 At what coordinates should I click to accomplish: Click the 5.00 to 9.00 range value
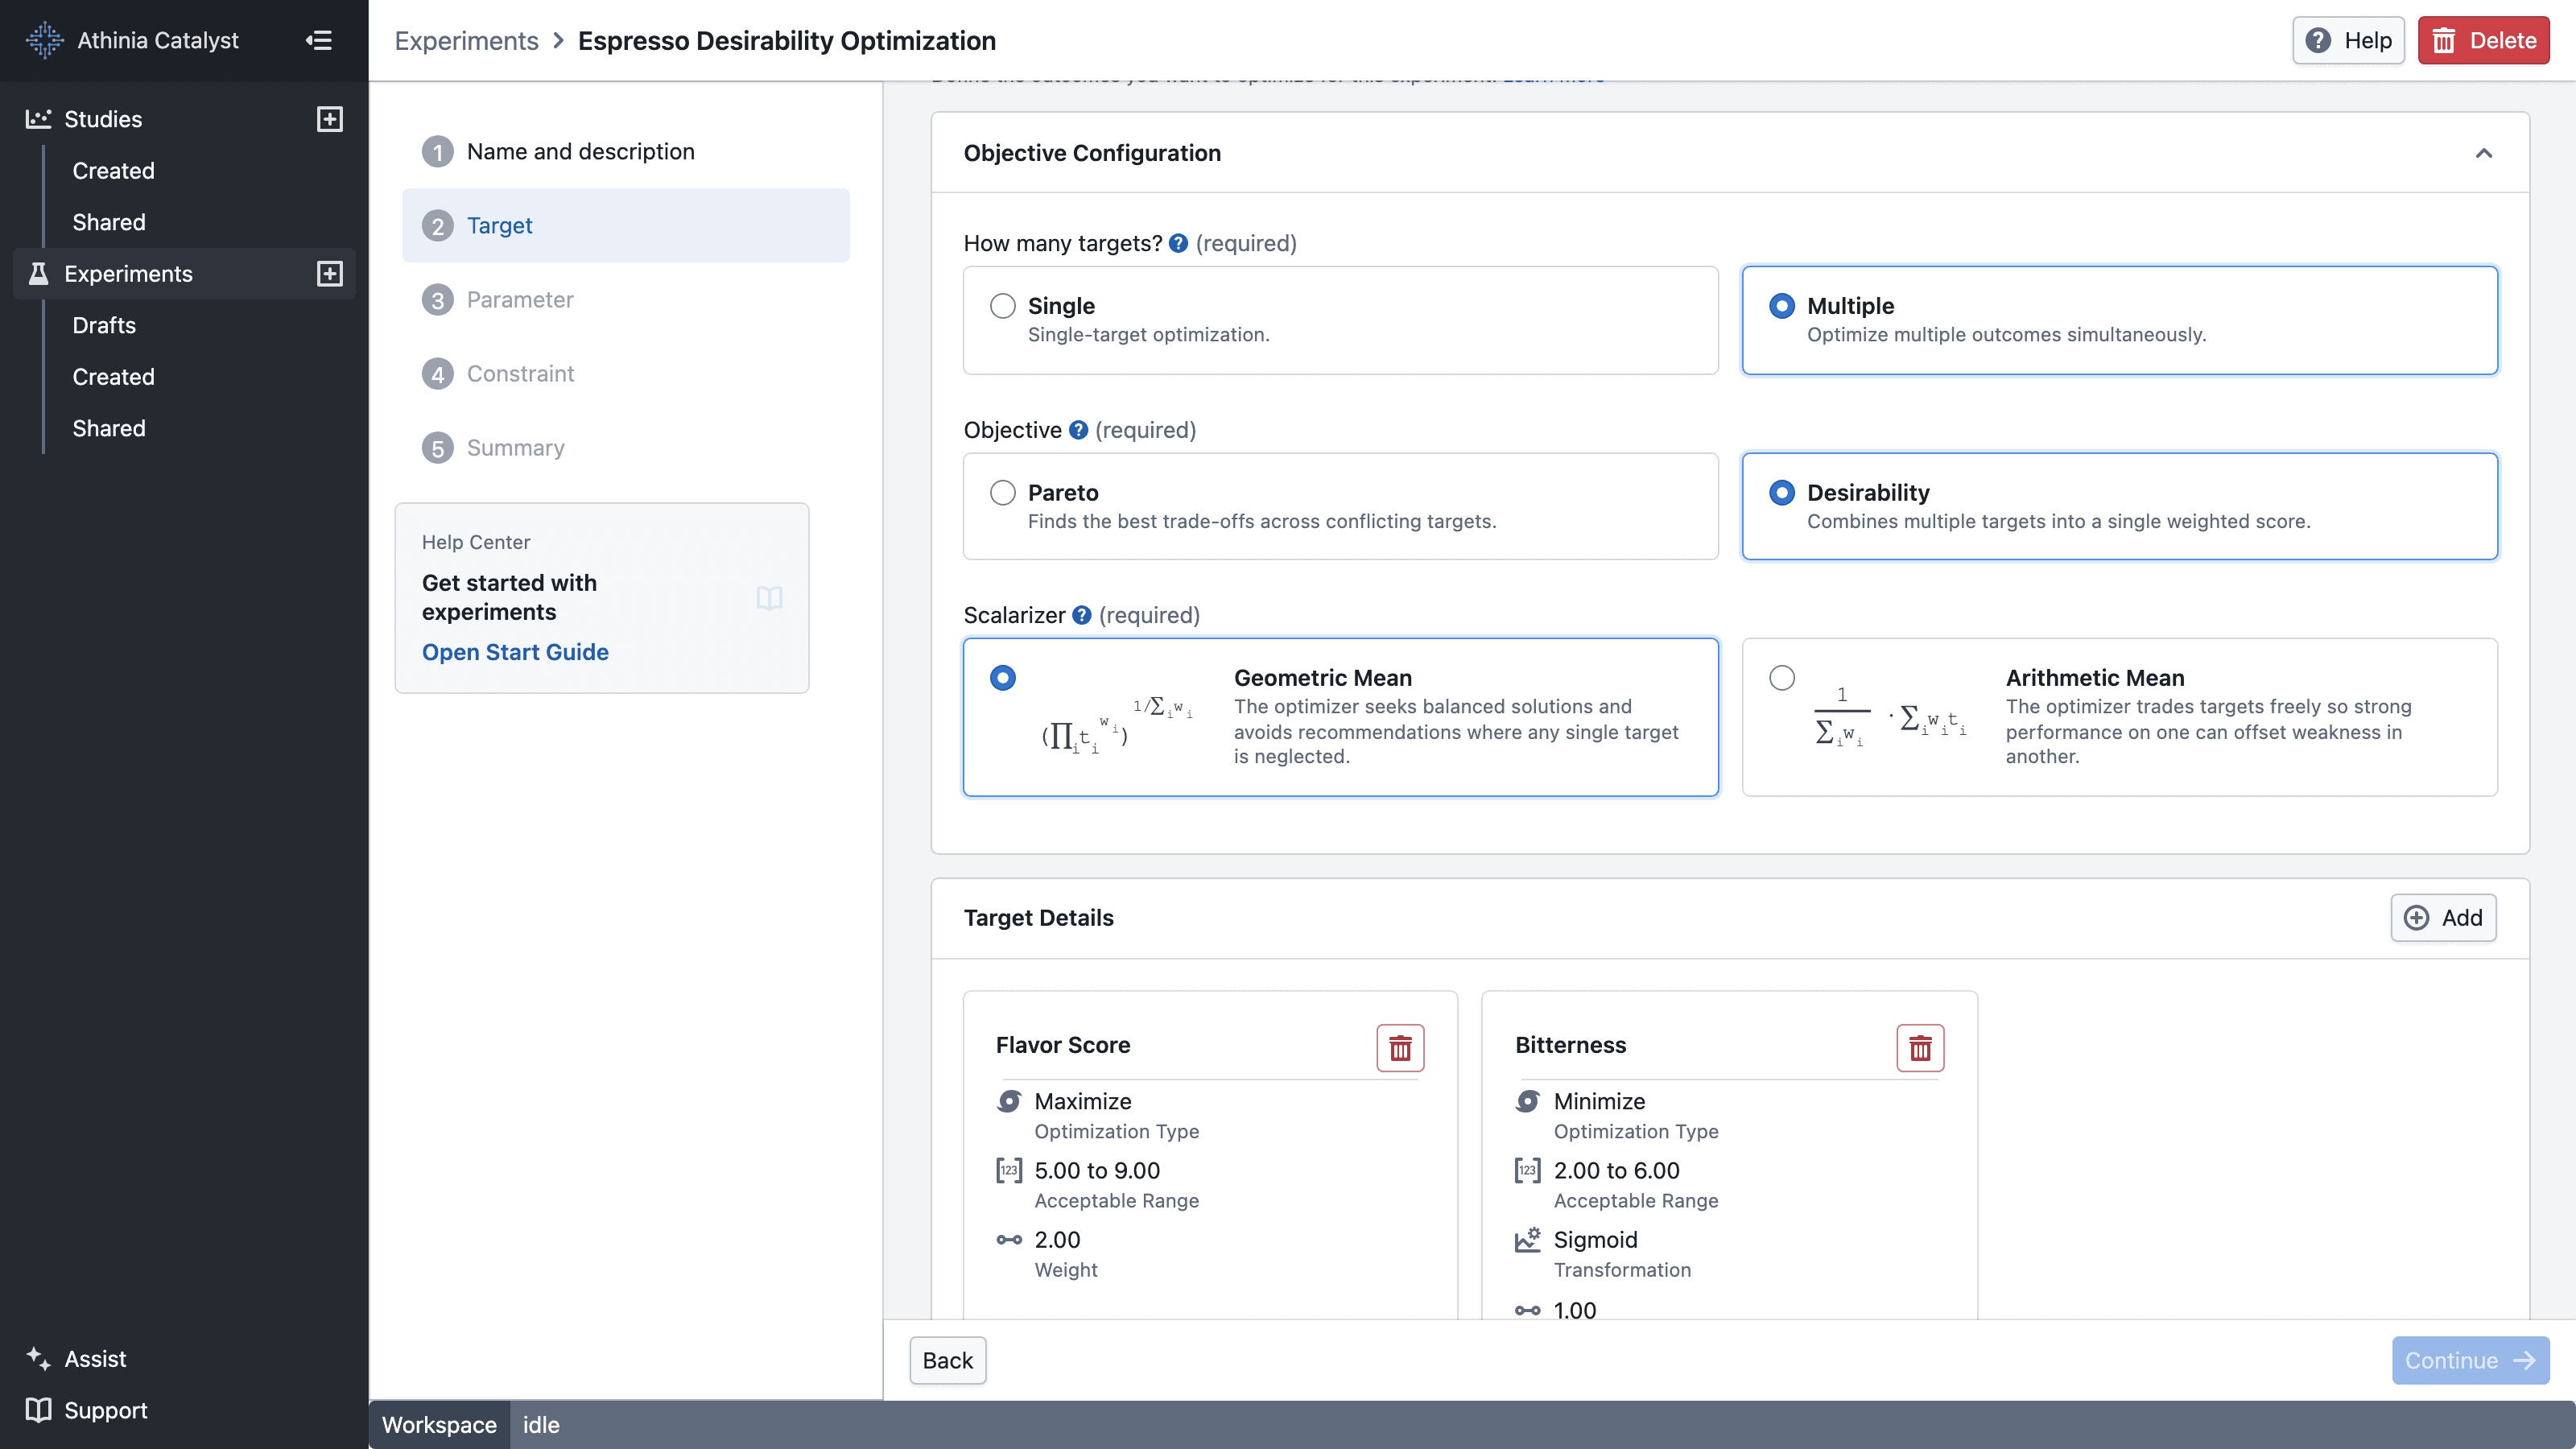(x=1097, y=1170)
